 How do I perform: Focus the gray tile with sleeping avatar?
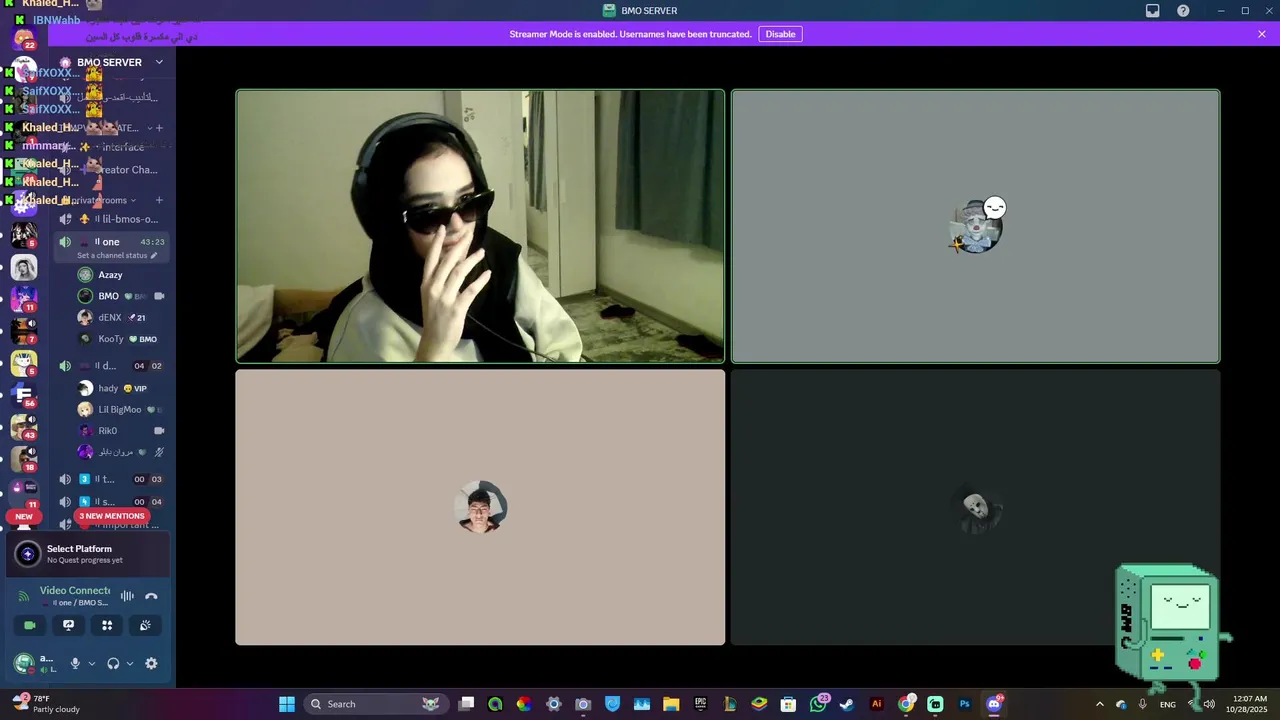coord(975,226)
